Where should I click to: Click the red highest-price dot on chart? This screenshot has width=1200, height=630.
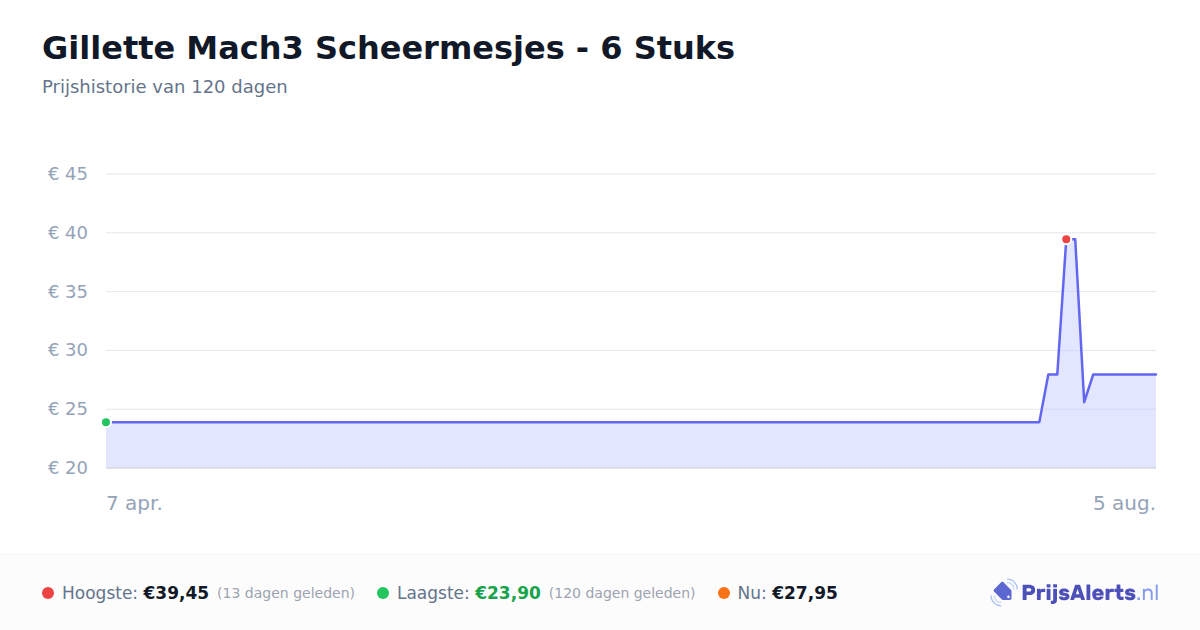click(1066, 239)
